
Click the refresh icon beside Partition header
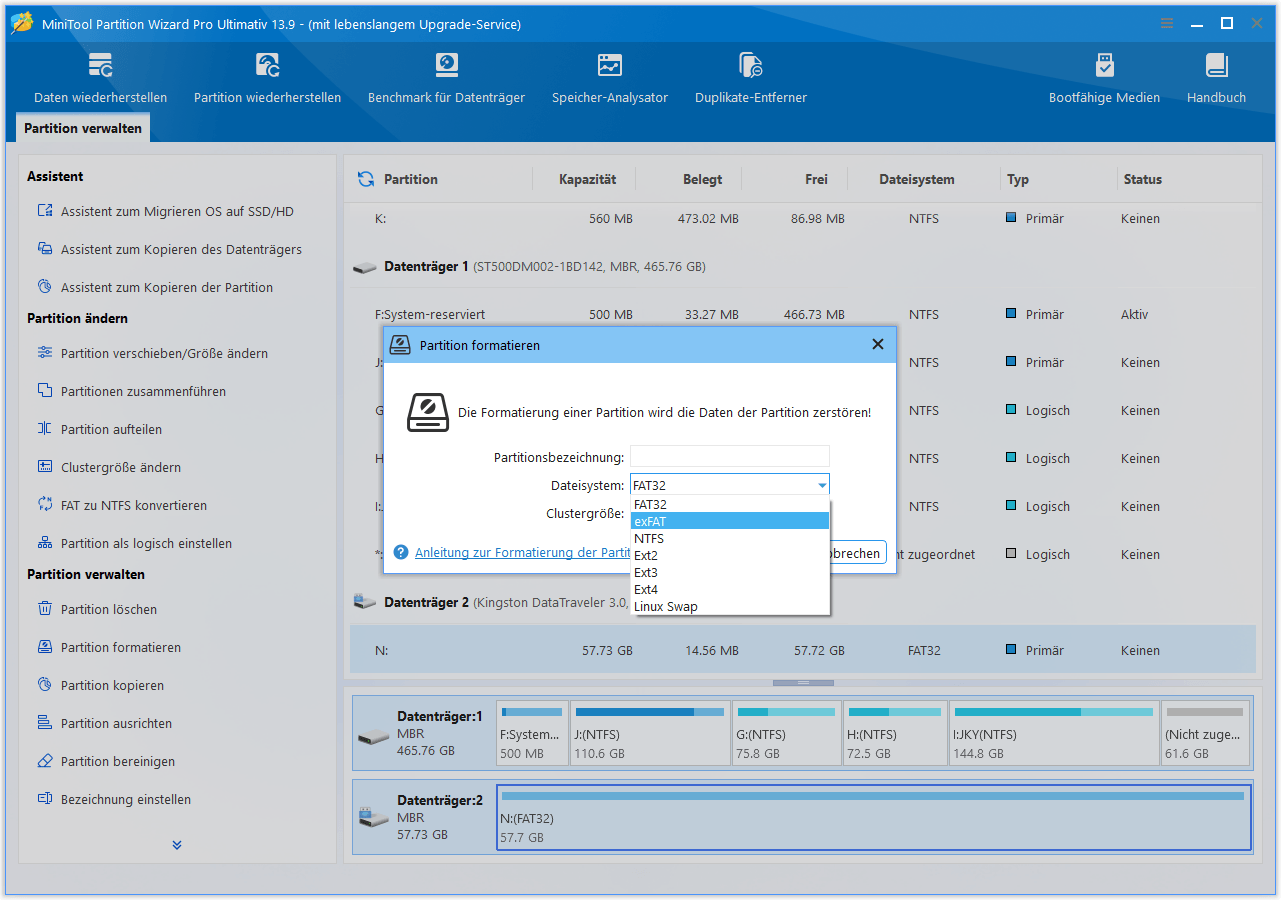click(366, 179)
